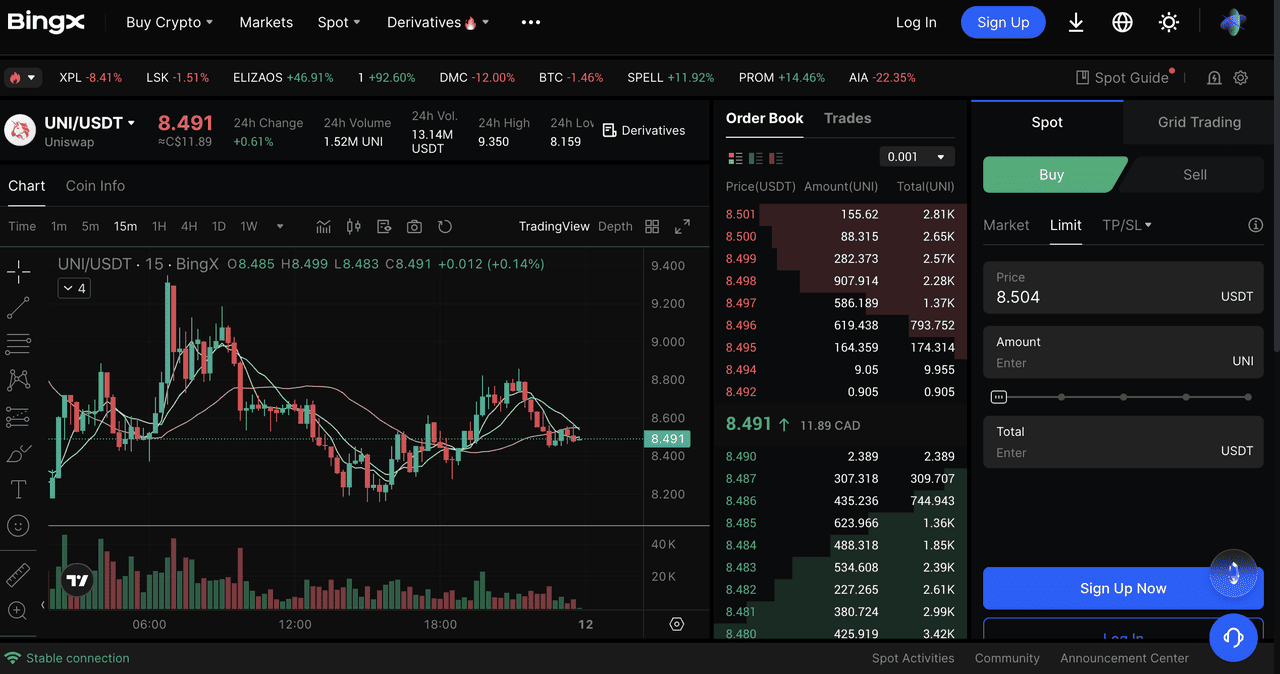
Task: Select the crosshair cursor tool
Action: [18, 271]
